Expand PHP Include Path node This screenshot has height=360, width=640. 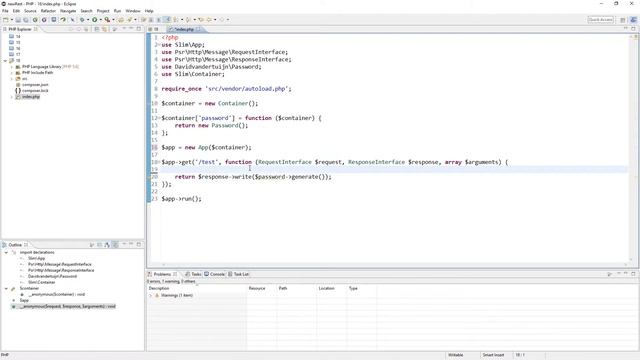coord(11,73)
